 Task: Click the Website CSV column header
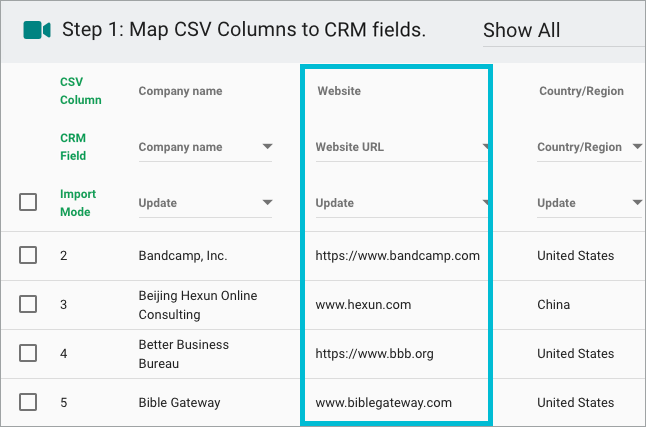pos(339,91)
